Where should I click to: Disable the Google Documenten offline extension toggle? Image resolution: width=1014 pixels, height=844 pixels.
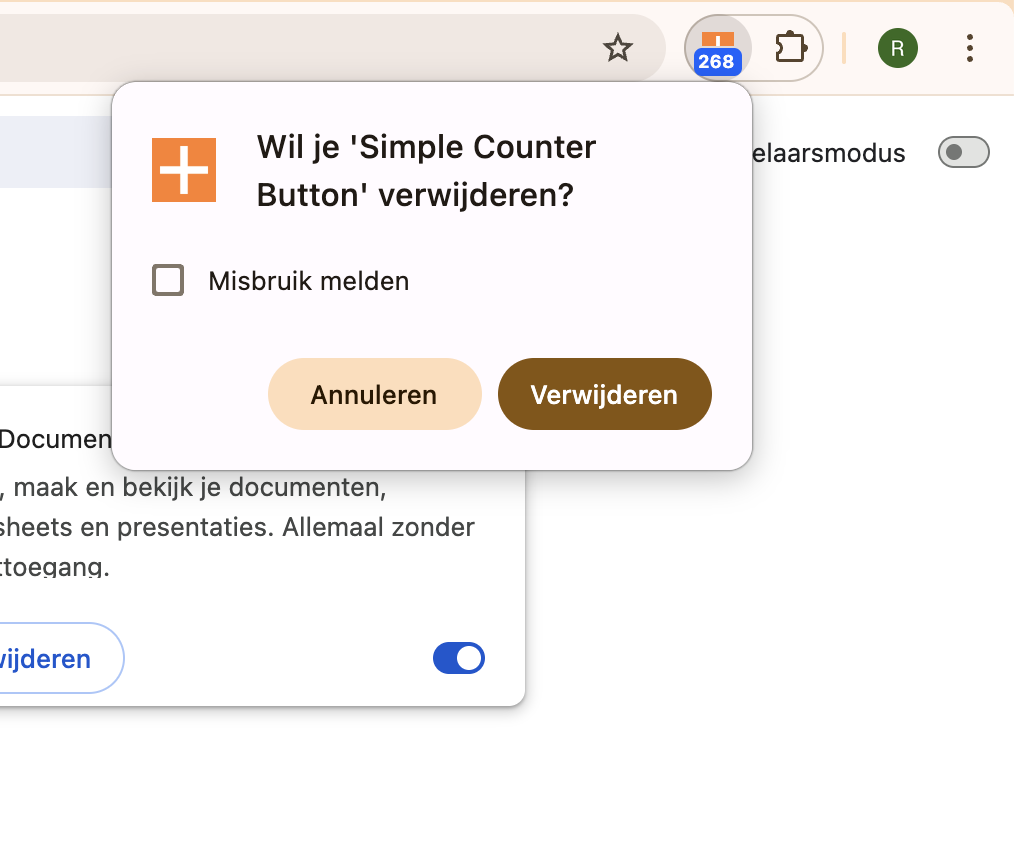[x=459, y=658]
